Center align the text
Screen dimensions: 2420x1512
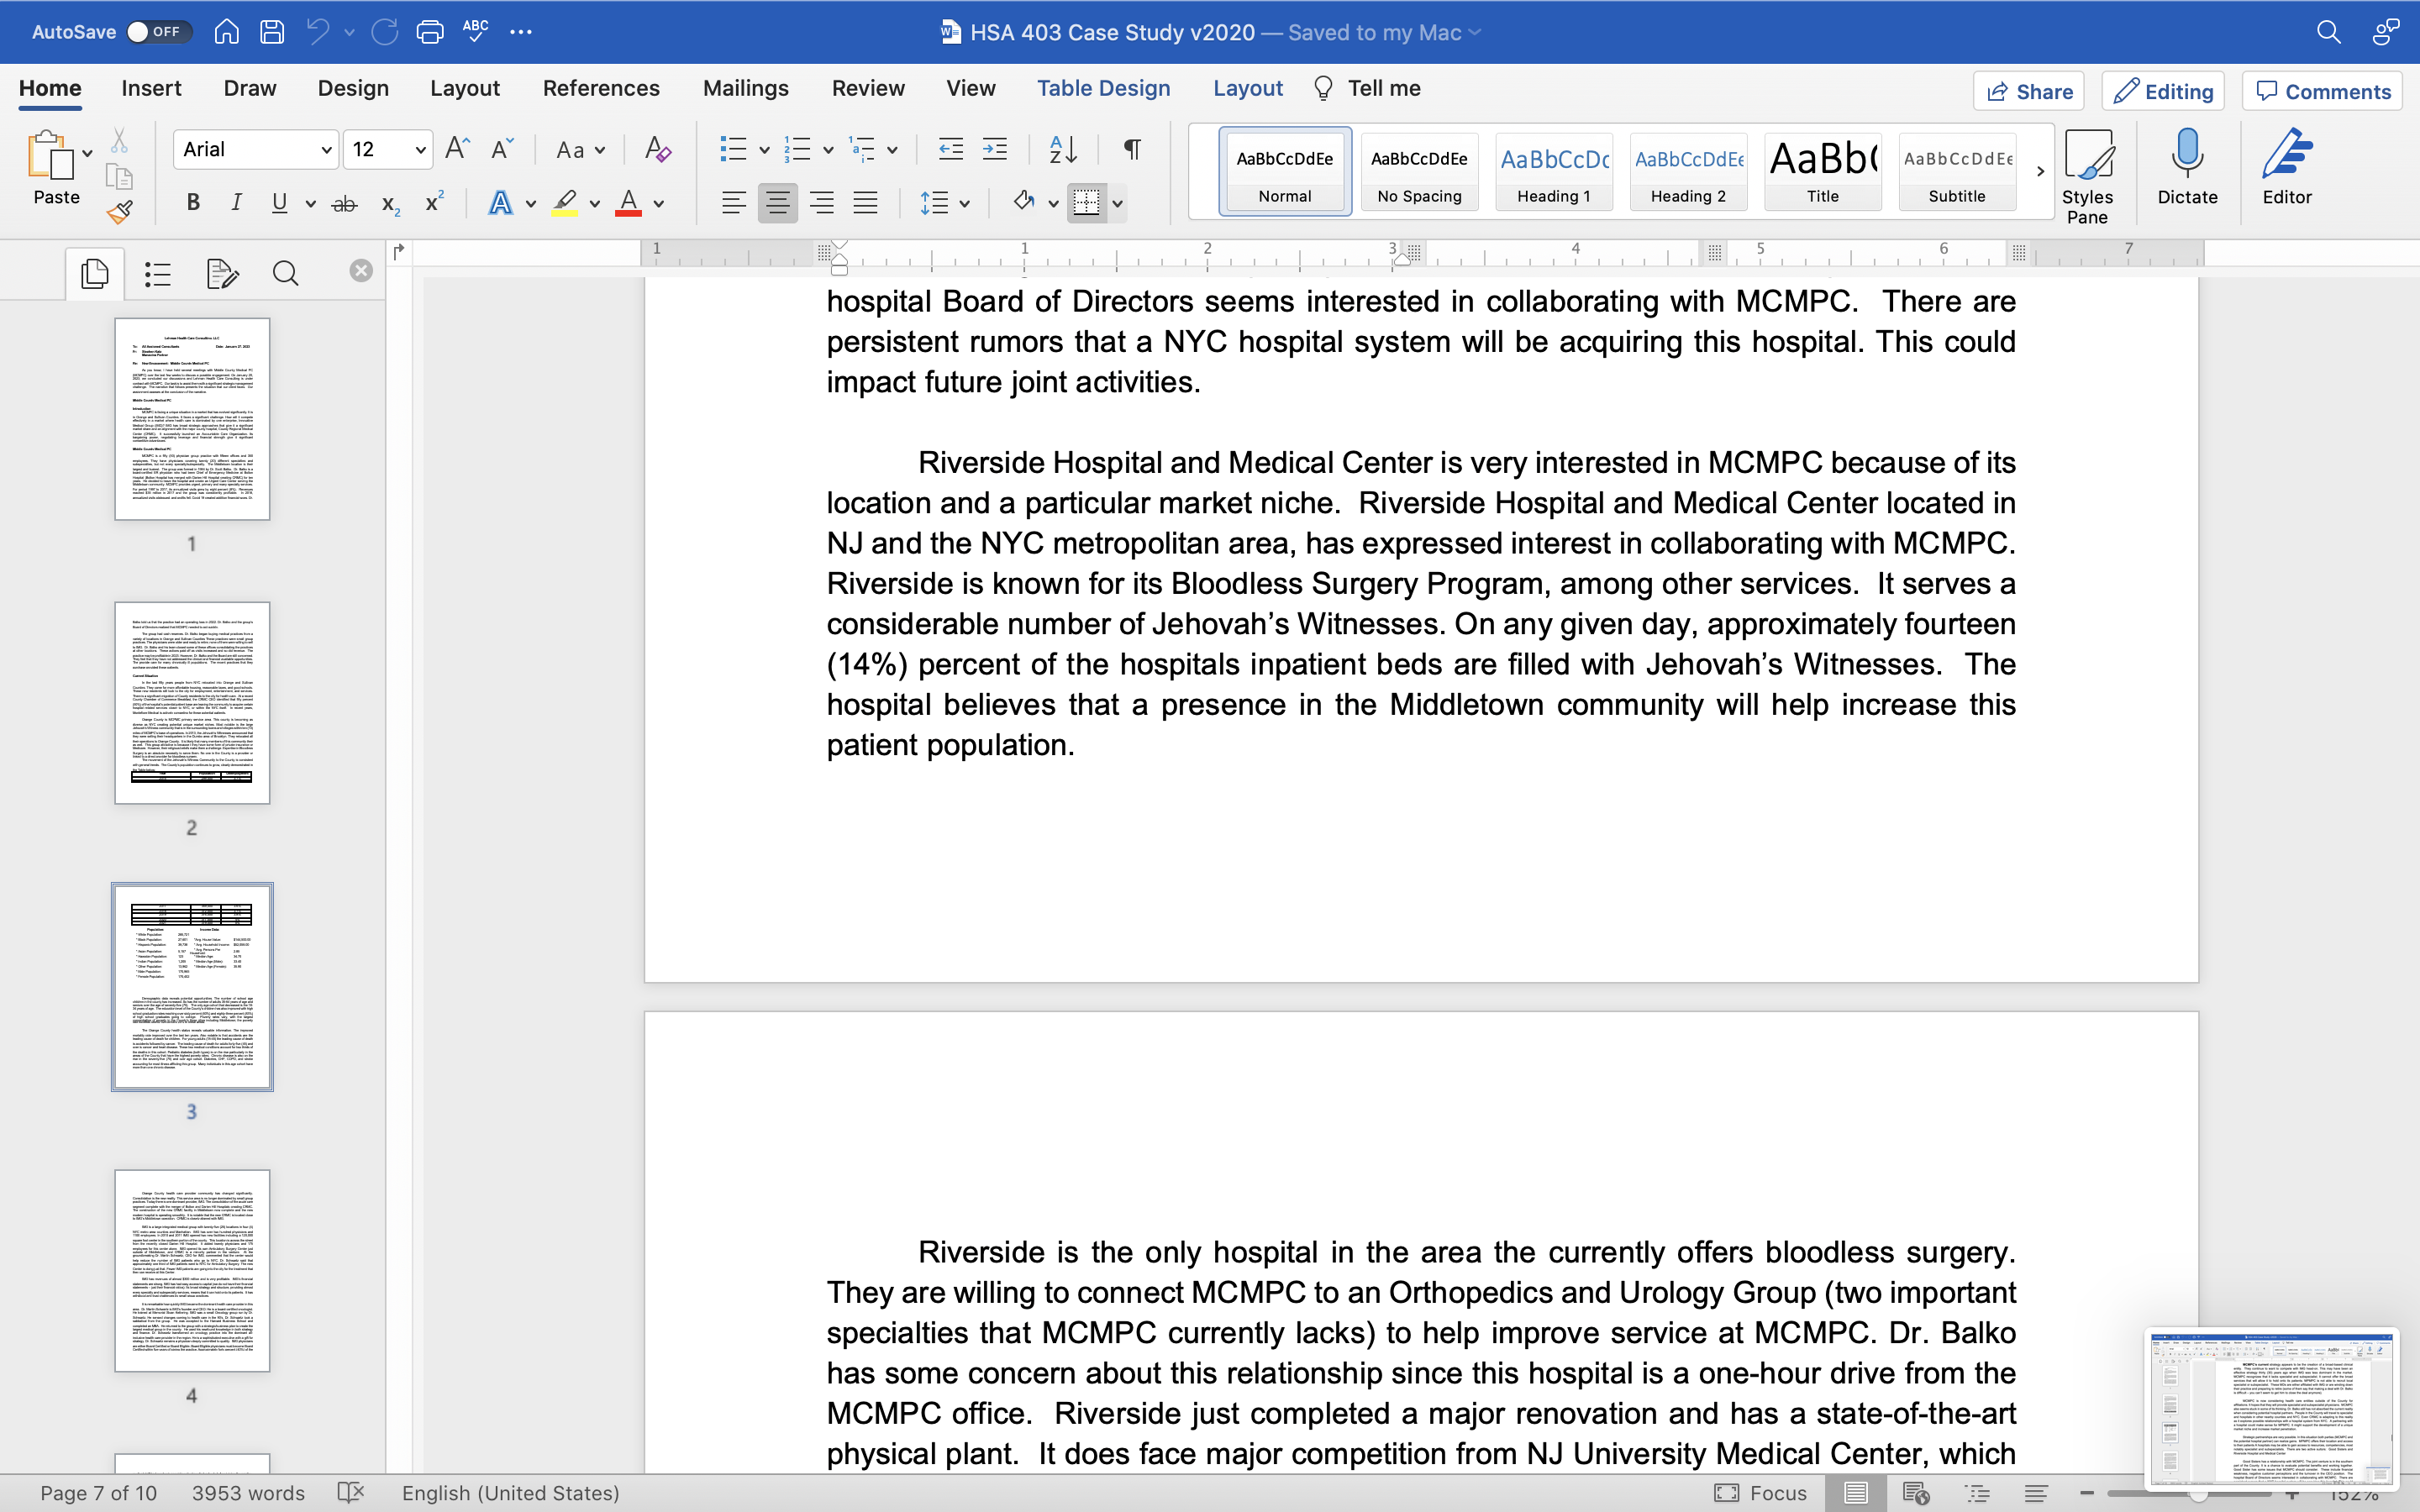pos(777,203)
